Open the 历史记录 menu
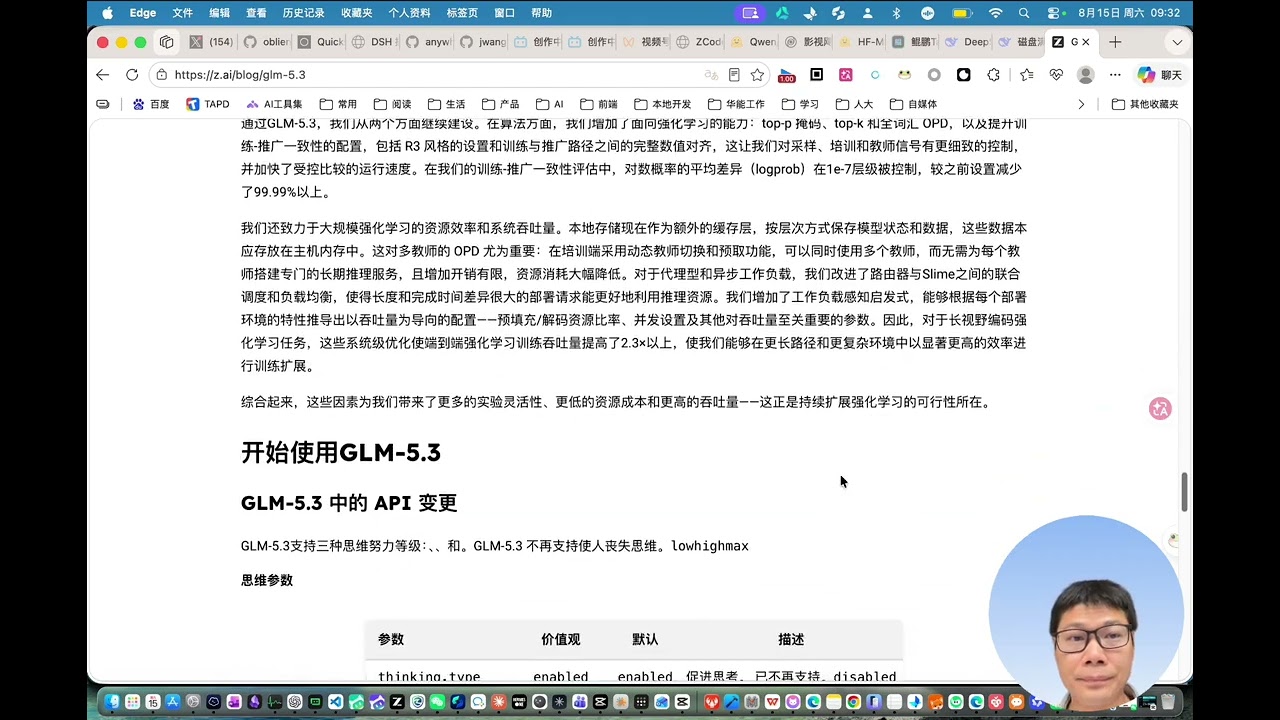This screenshot has width=1280, height=720. [303, 13]
